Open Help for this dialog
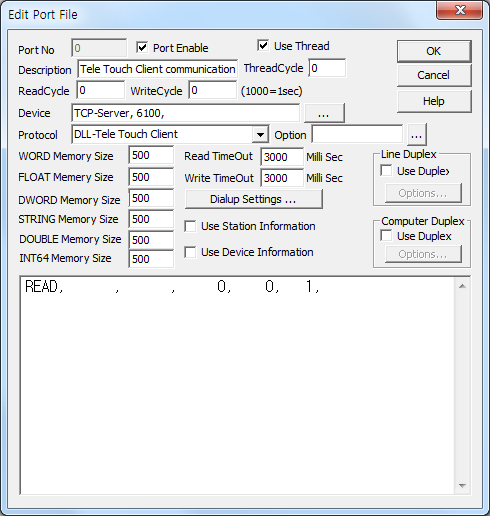The width and height of the screenshot is (490, 516). [434, 101]
